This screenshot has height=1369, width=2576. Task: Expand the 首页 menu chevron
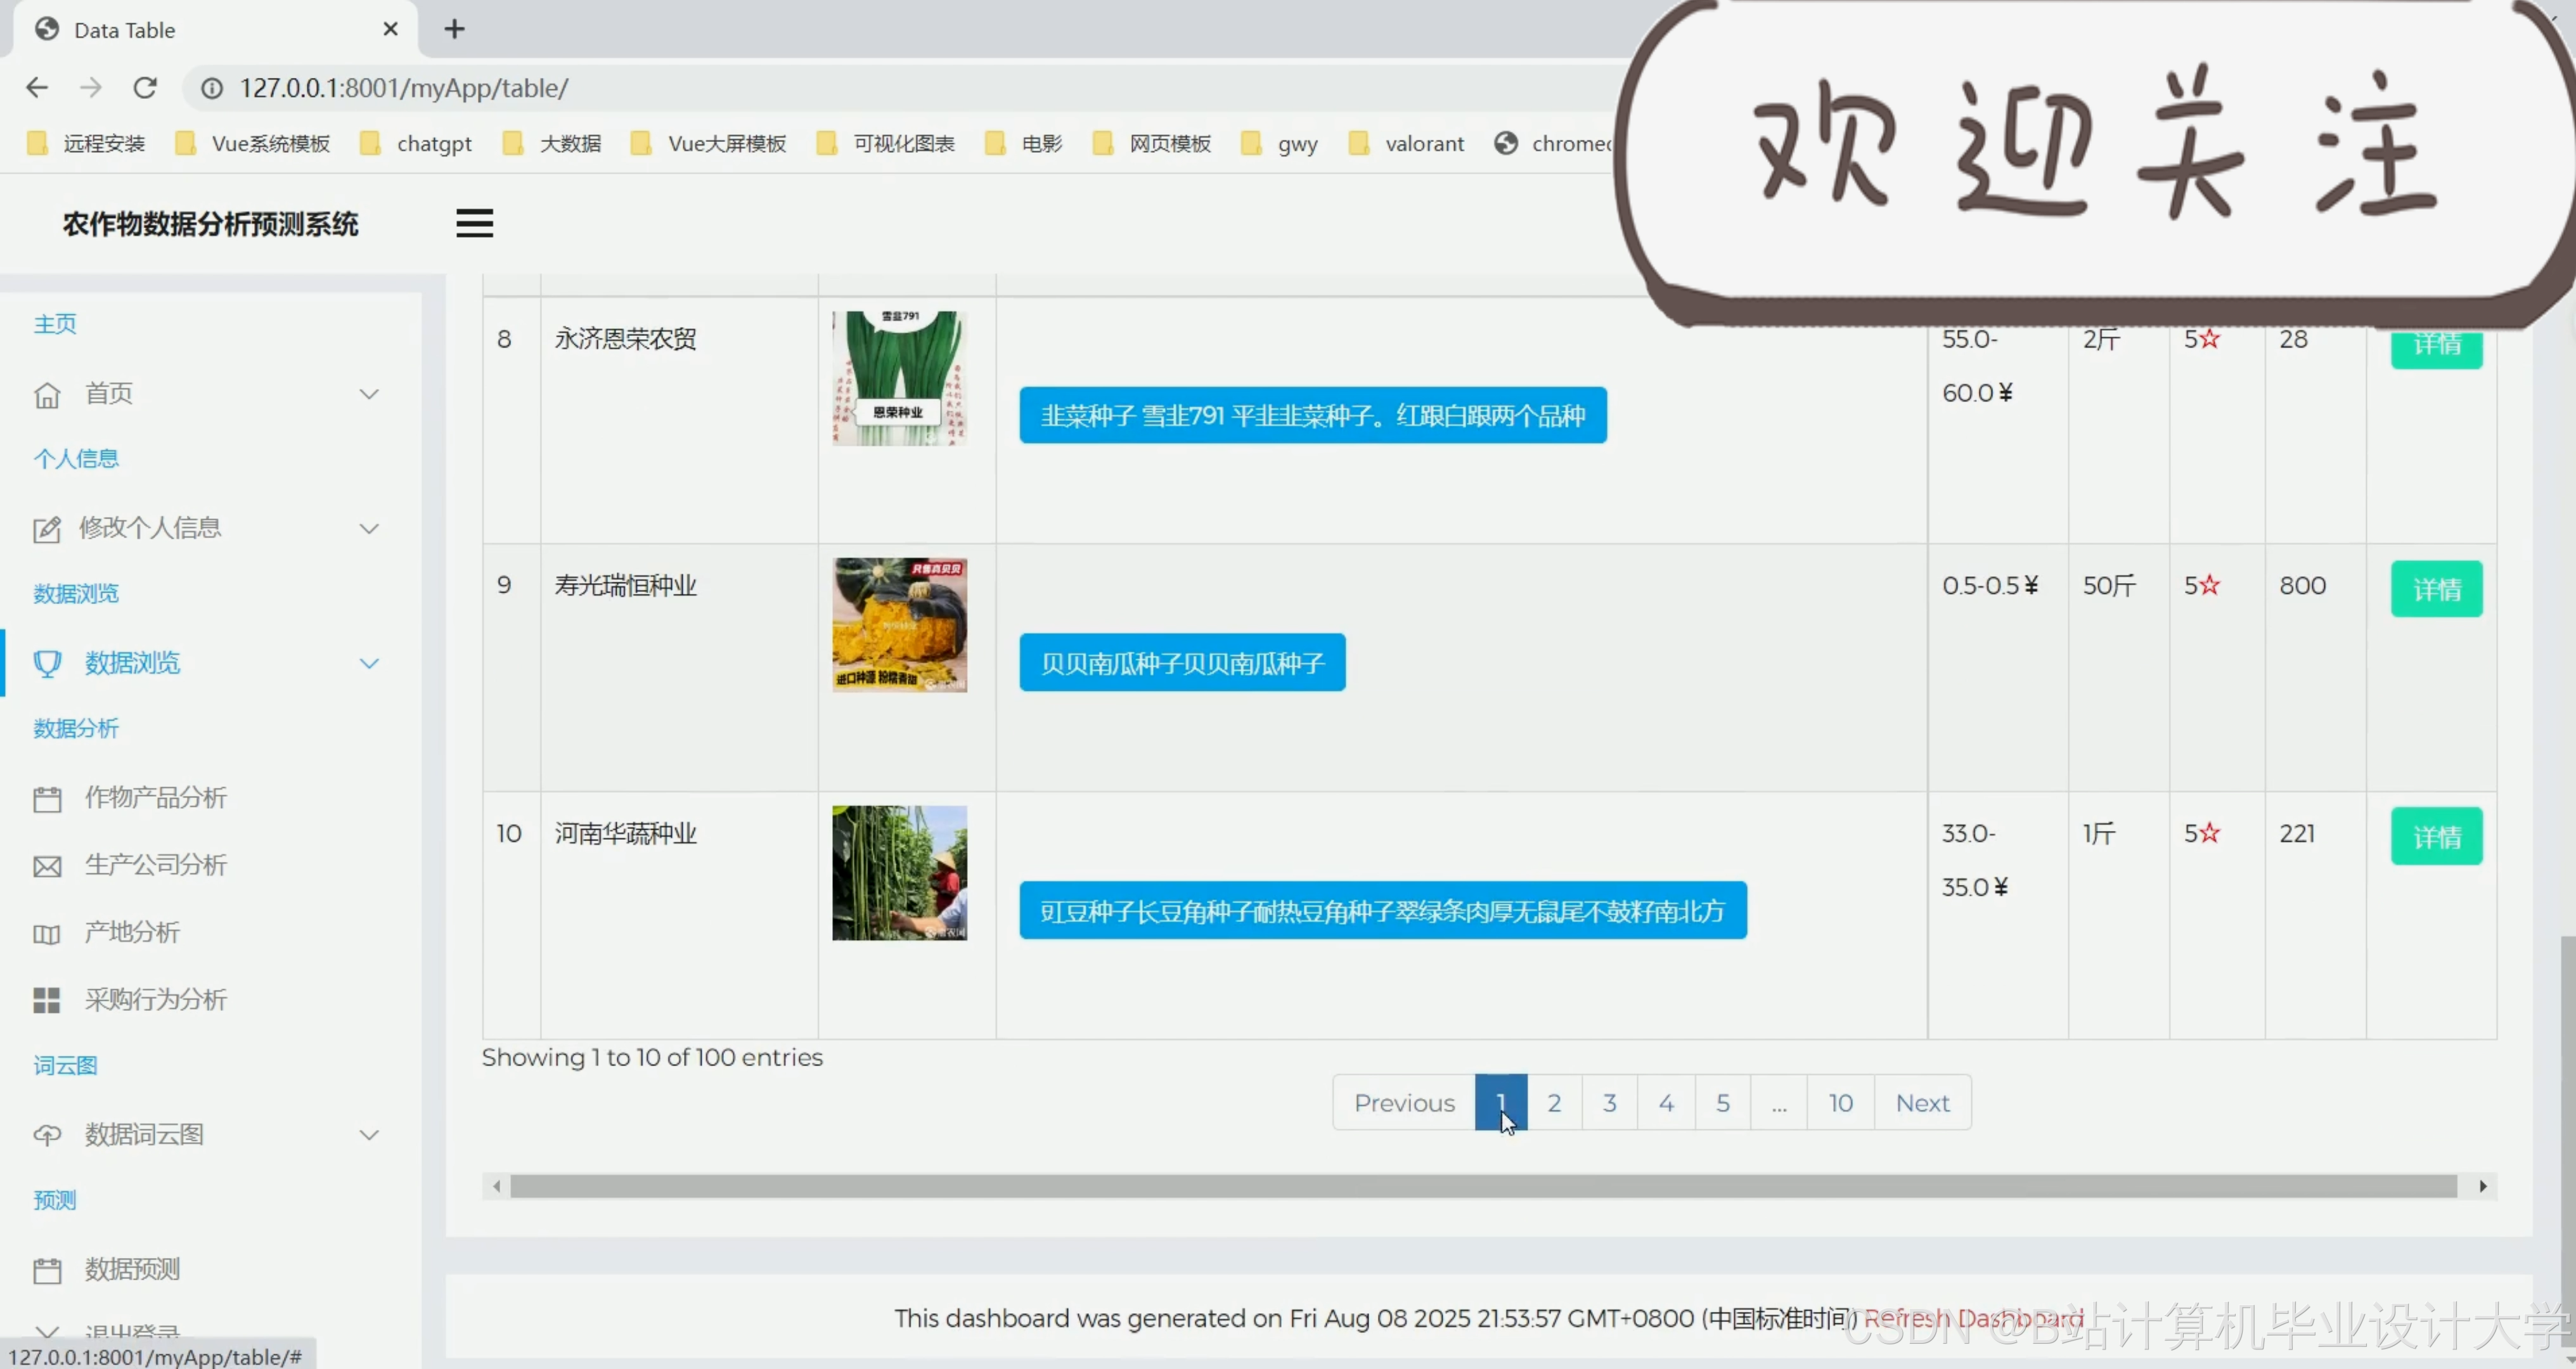click(369, 394)
